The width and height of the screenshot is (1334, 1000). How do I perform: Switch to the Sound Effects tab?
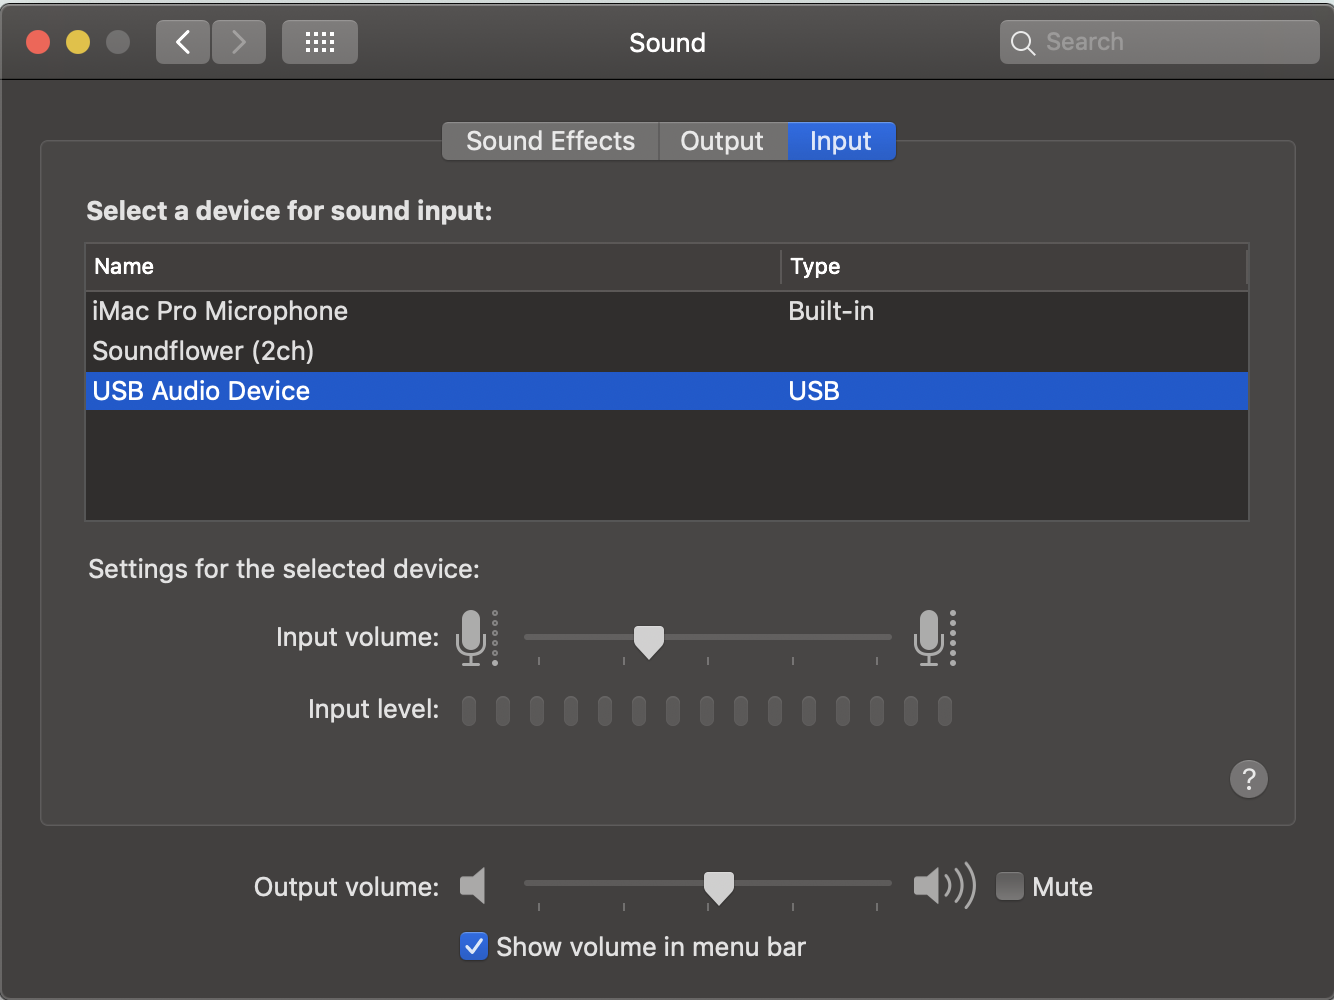[x=550, y=141]
